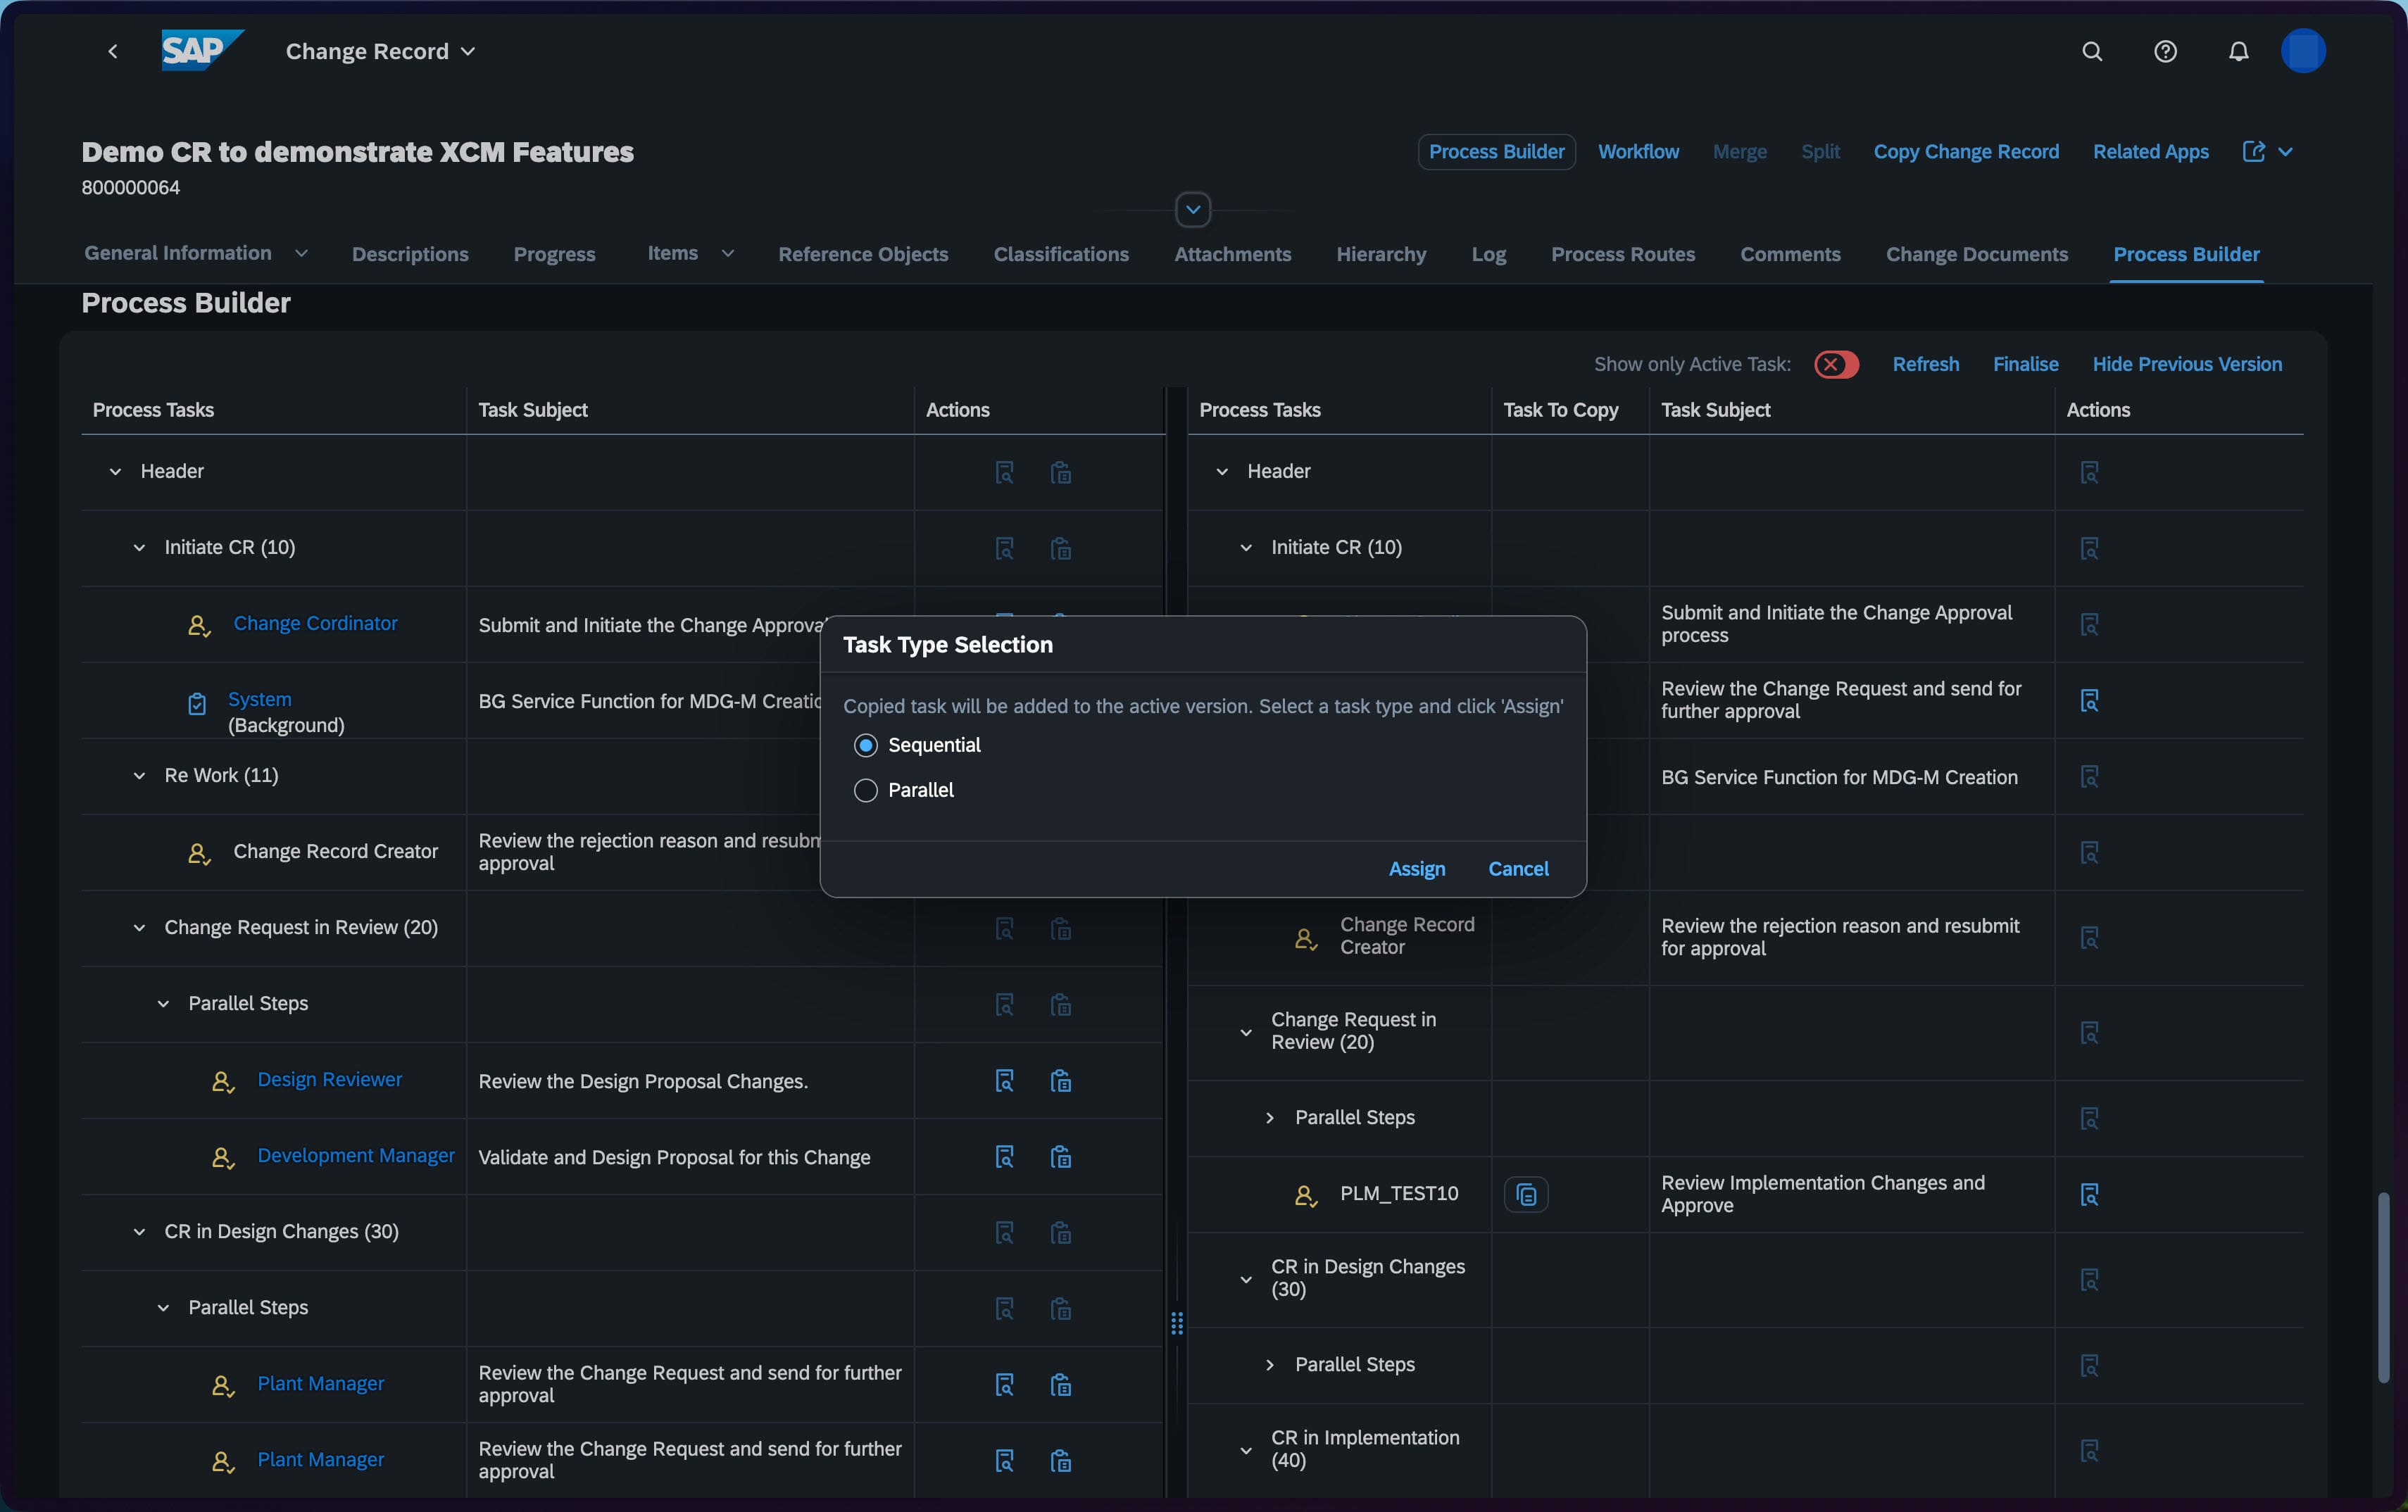2408x1512 pixels.
Task: Click the Workflow button
Action: point(1638,152)
